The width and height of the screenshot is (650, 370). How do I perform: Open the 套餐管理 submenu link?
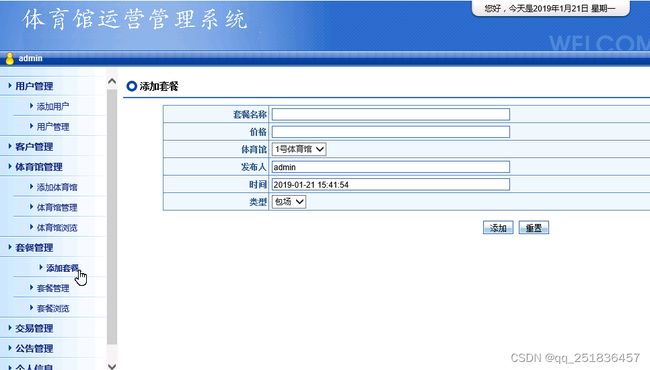pyautogui.click(x=53, y=288)
